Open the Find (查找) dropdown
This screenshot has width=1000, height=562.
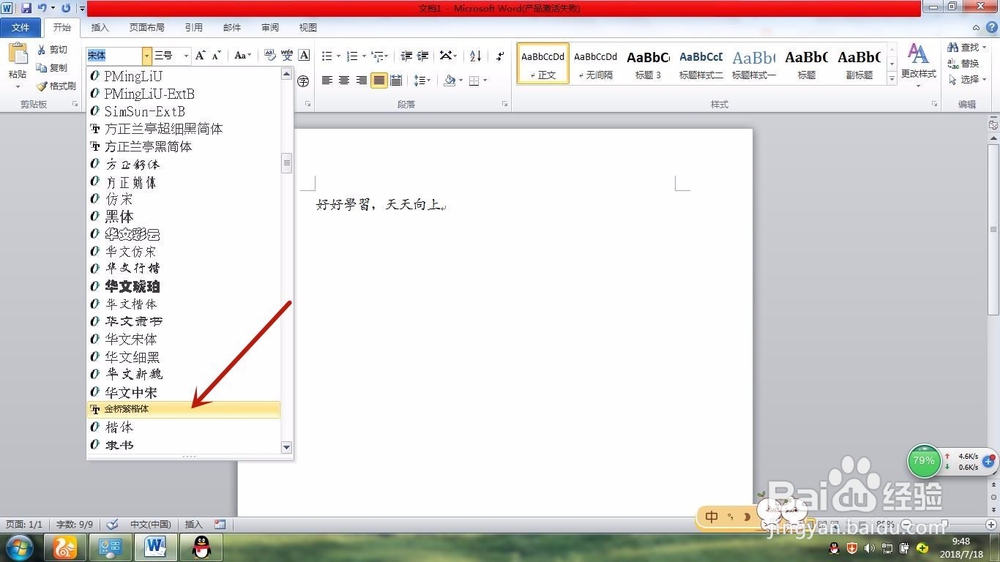985,47
